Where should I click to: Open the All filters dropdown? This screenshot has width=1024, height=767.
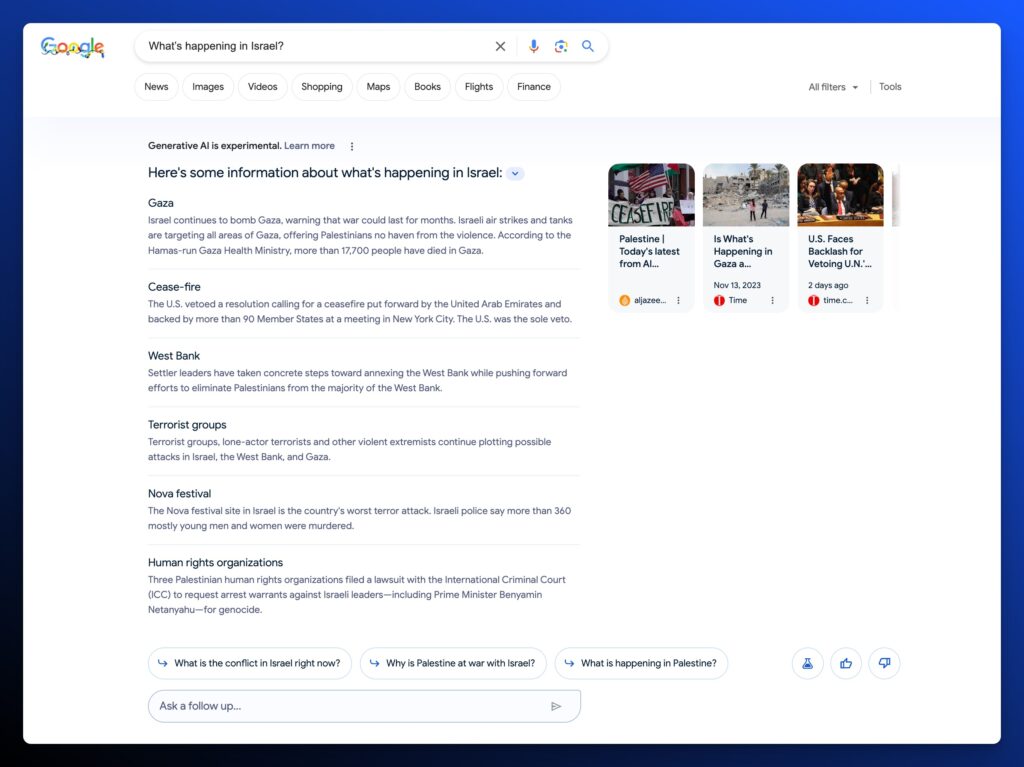pos(833,87)
